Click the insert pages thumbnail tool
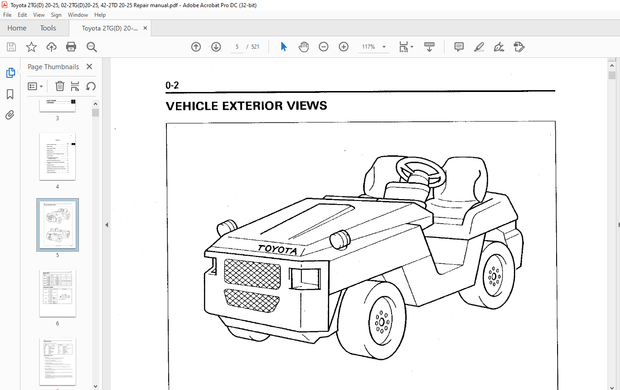 point(75,86)
